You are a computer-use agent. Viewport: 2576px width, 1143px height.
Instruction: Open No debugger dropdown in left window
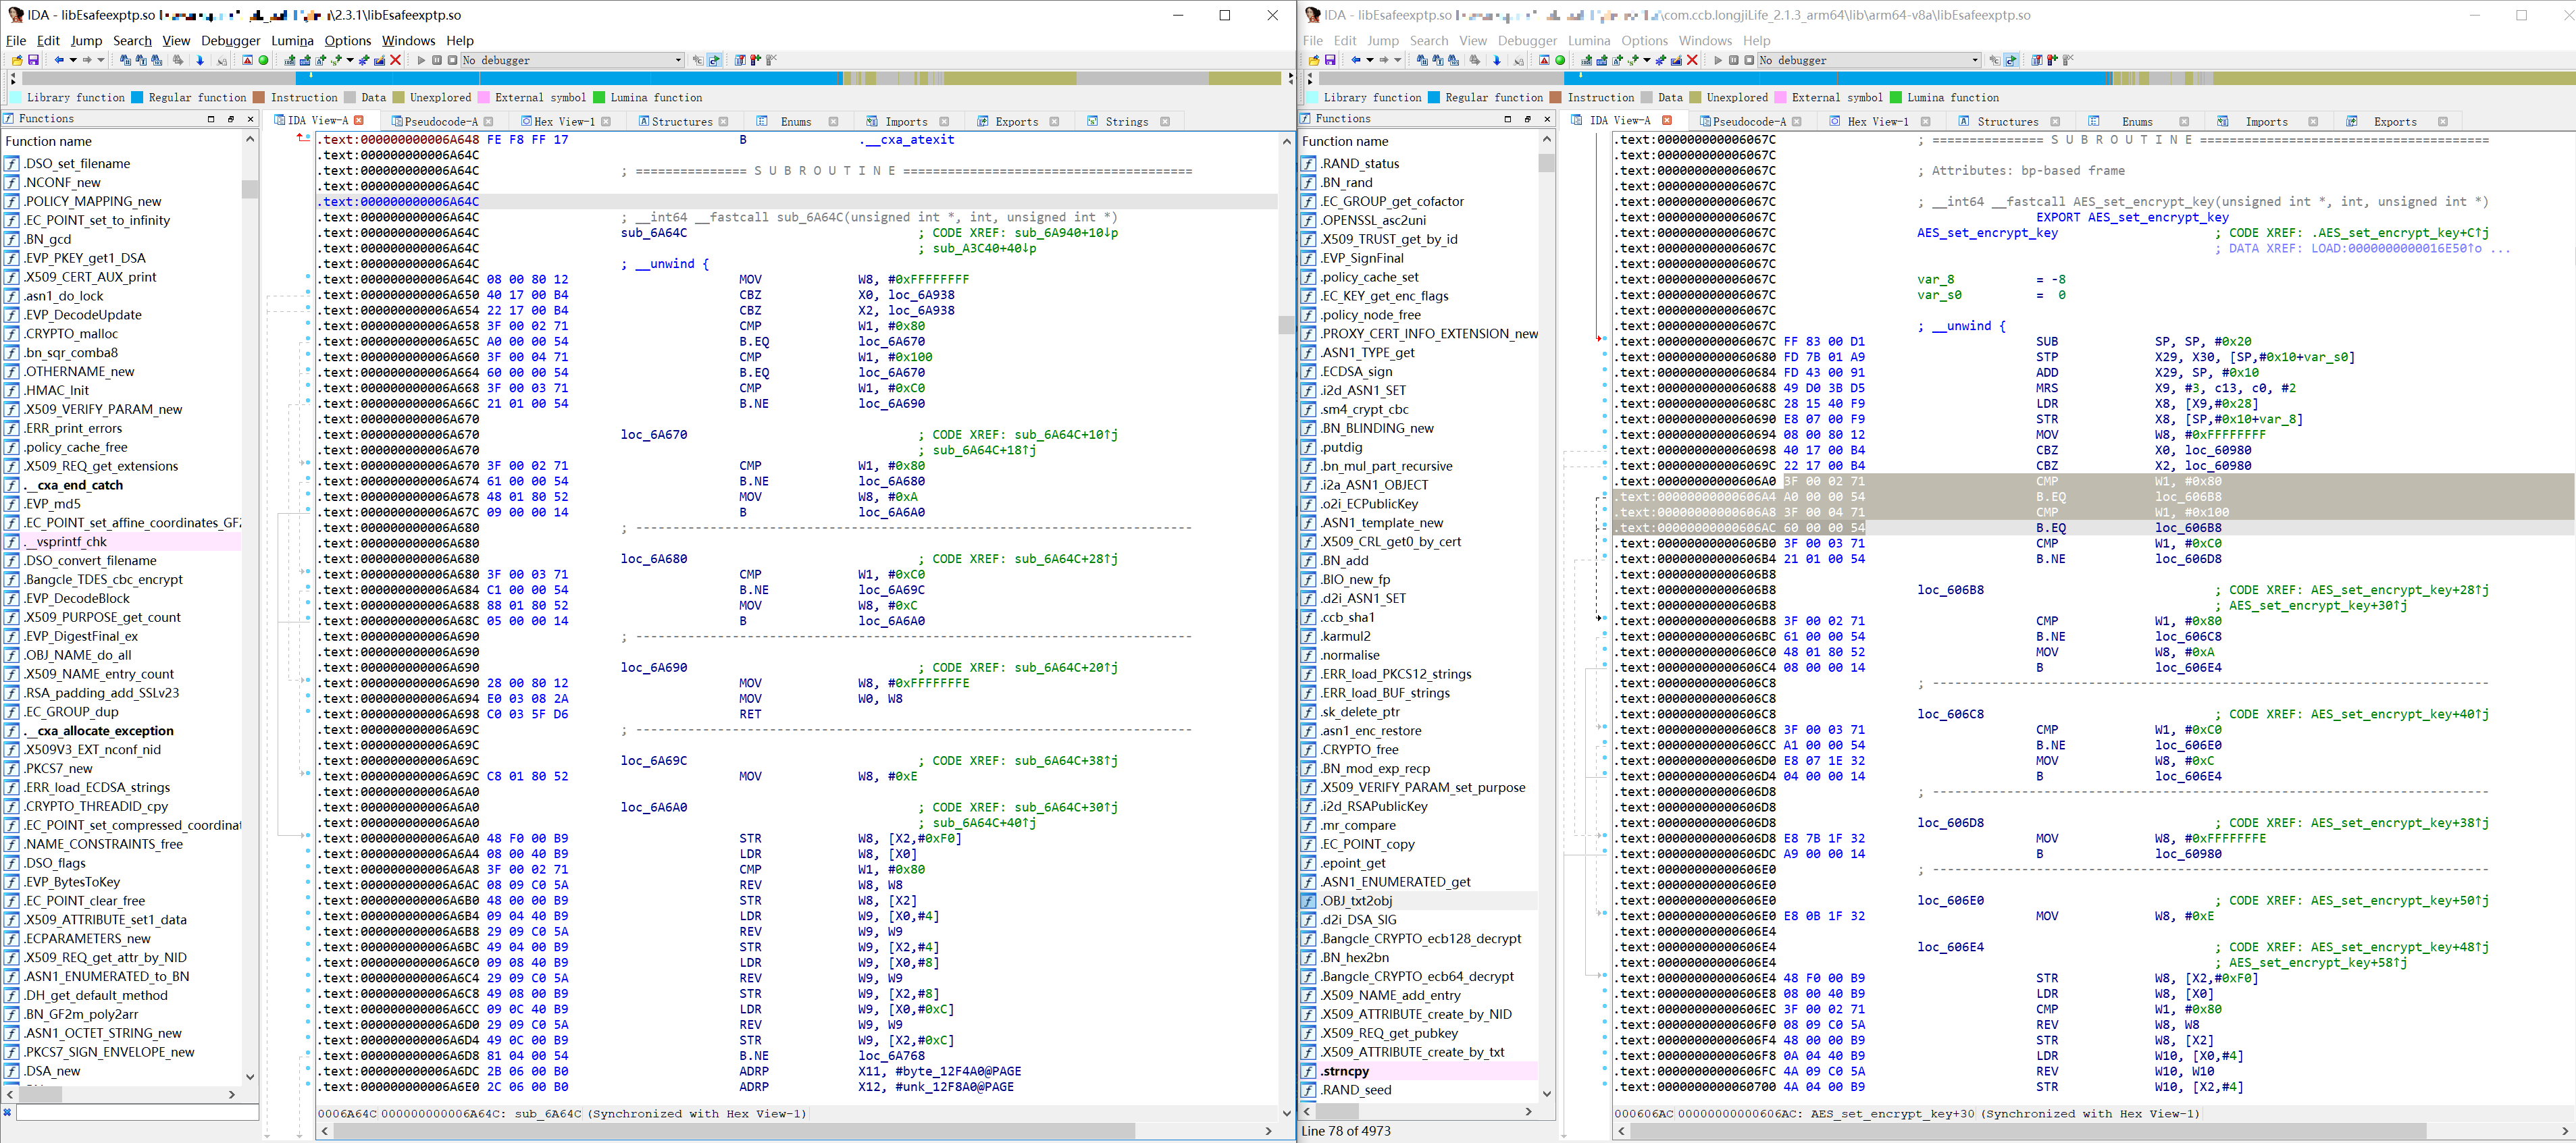pos(678,60)
